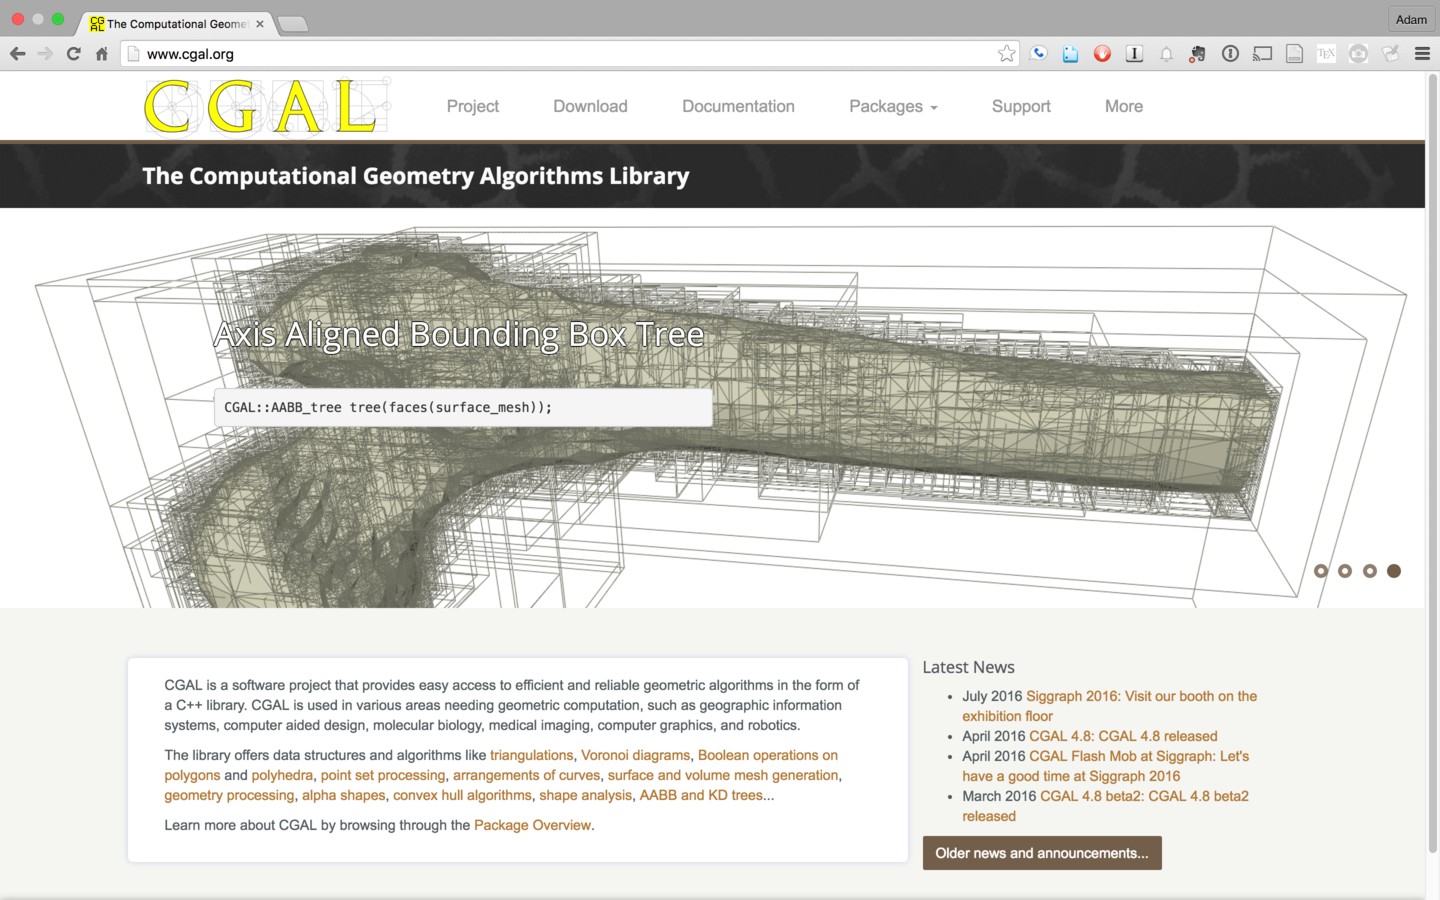Follow the geometry processing link
The width and height of the screenshot is (1440, 900).
[229, 795]
